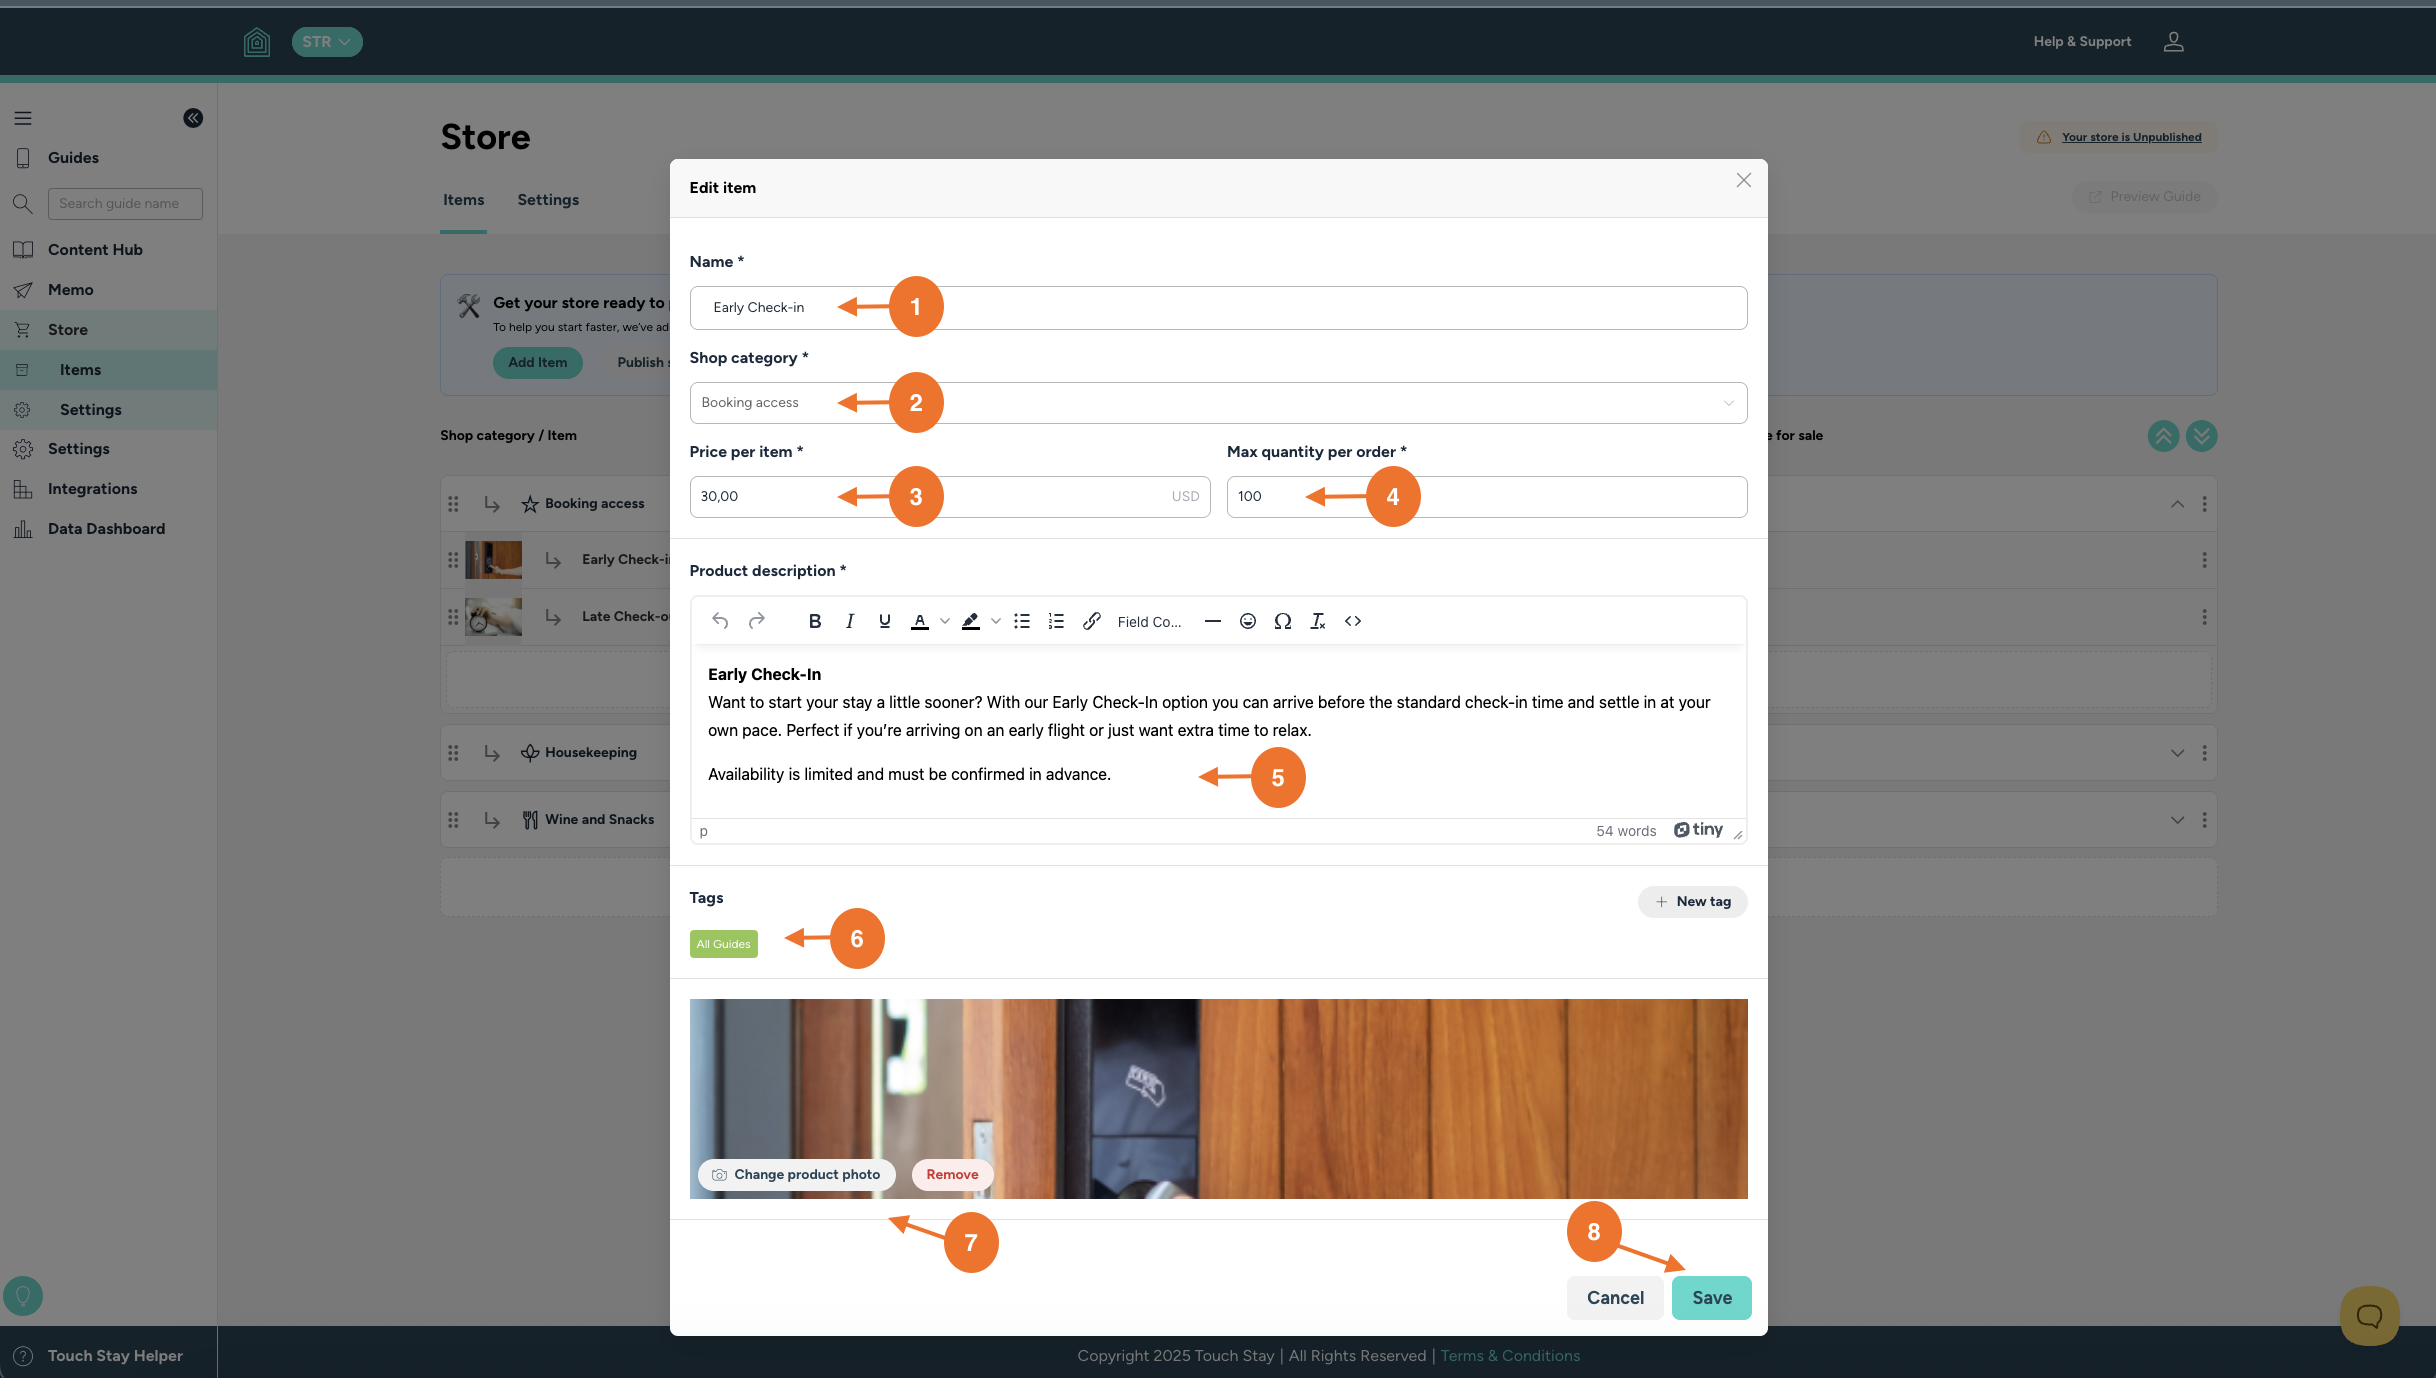The height and width of the screenshot is (1378, 2436).
Task: Collapse the sidebar with the double-arrow icon
Action: pos(193,118)
